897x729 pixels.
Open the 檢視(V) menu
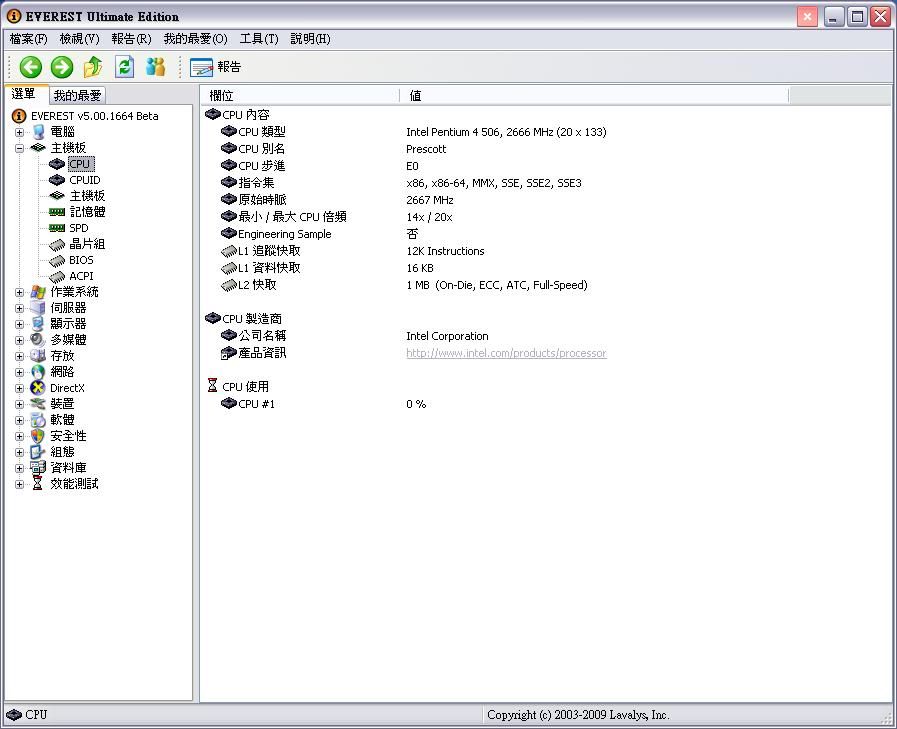point(80,39)
